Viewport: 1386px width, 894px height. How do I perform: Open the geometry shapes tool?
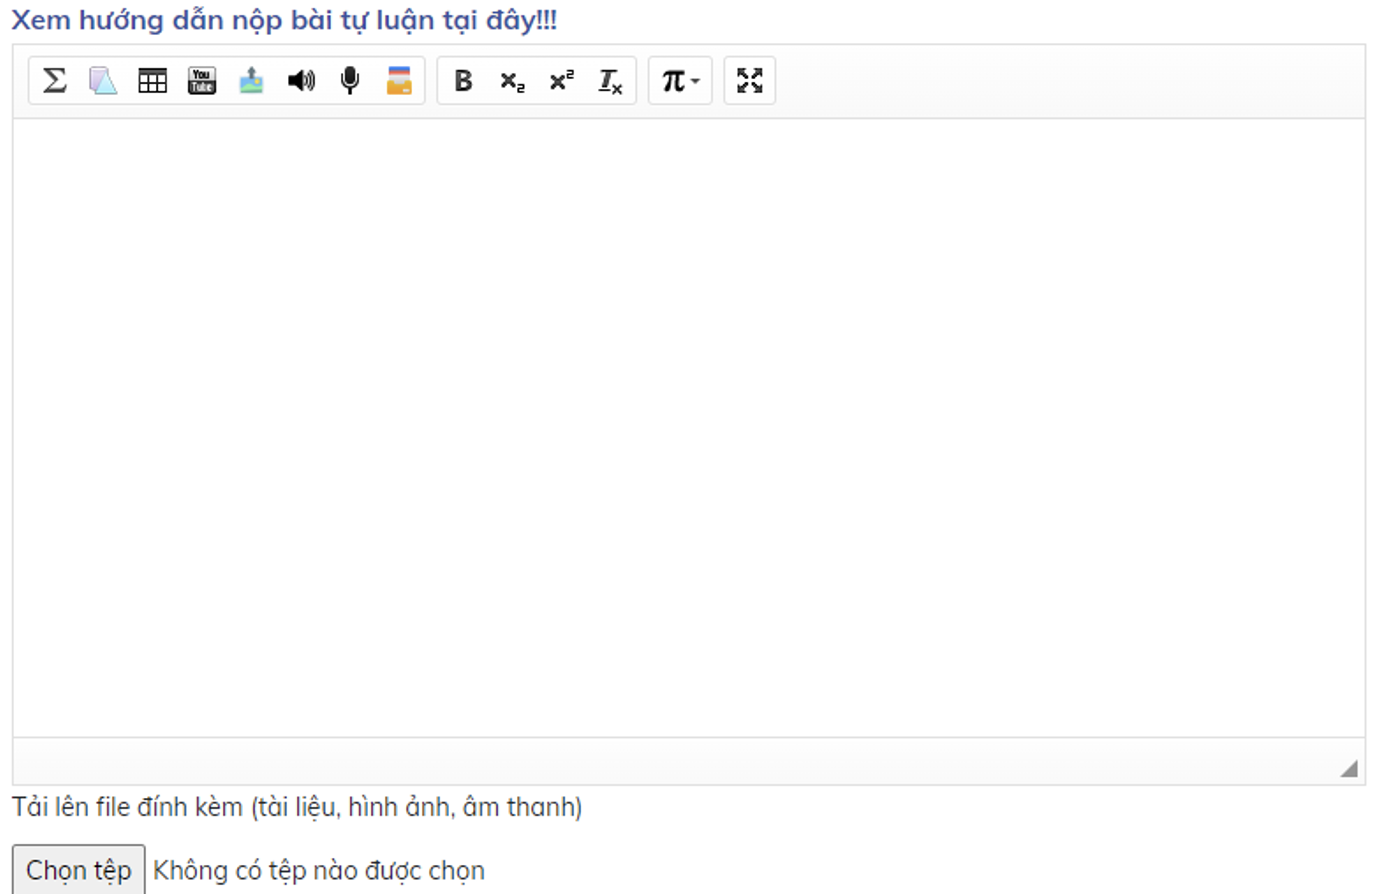(x=103, y=80)
